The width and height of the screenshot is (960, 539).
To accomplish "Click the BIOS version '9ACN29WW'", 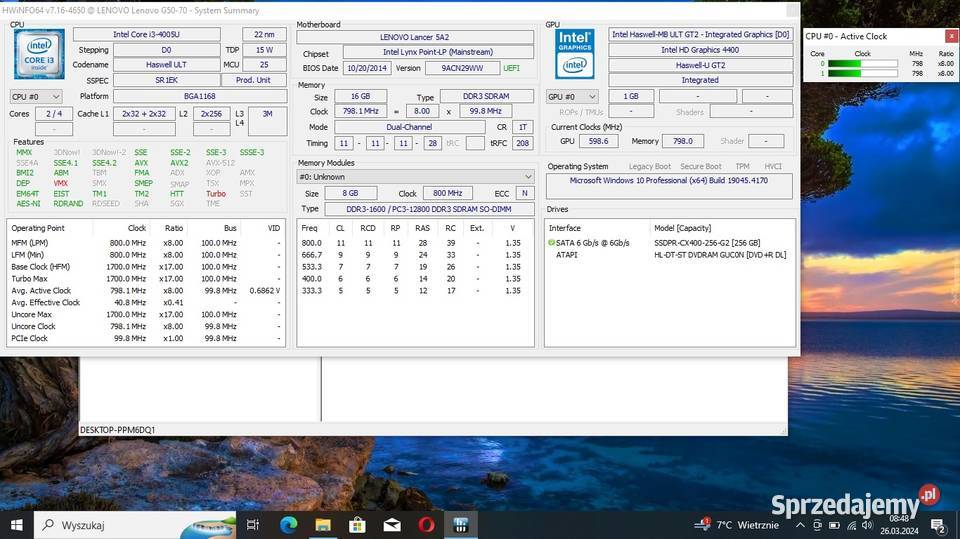I will (462, 68).
